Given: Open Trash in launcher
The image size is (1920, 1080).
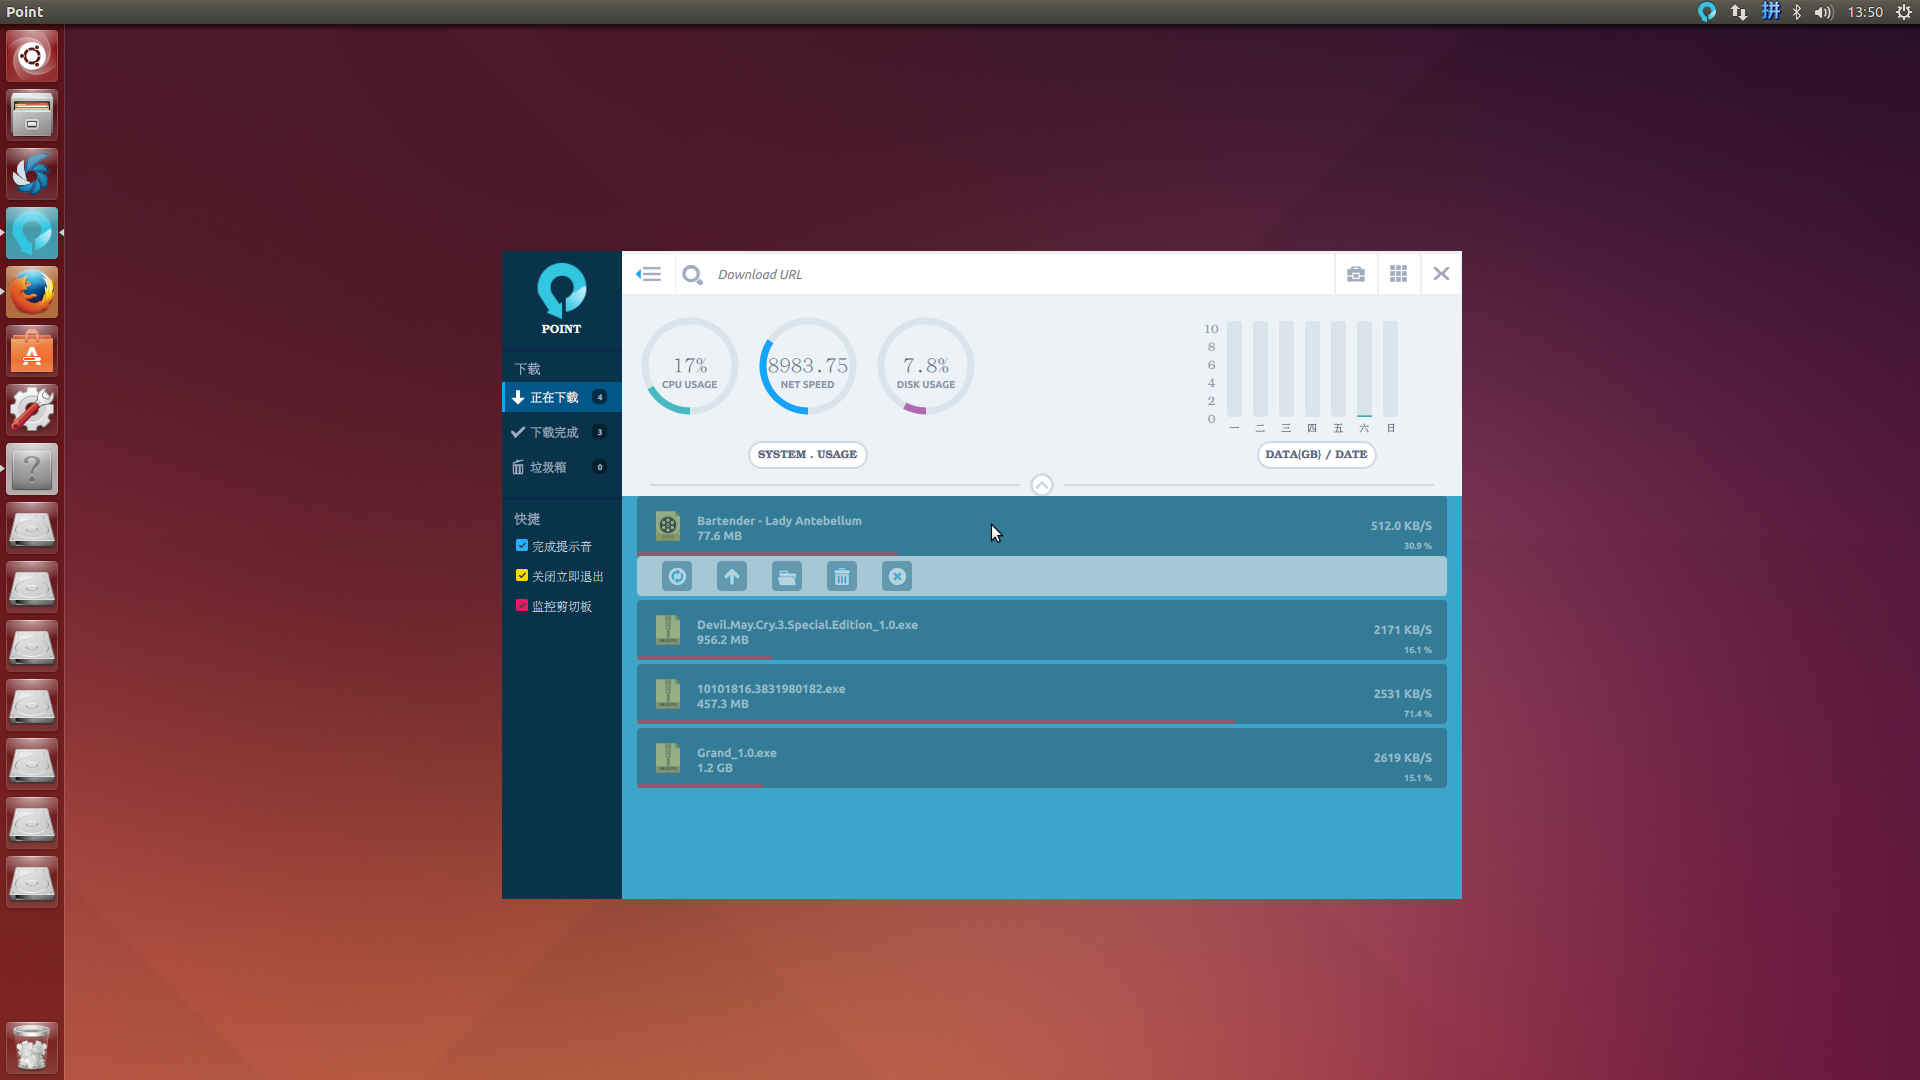Looking at the screenshot, I should [32, 1048].
